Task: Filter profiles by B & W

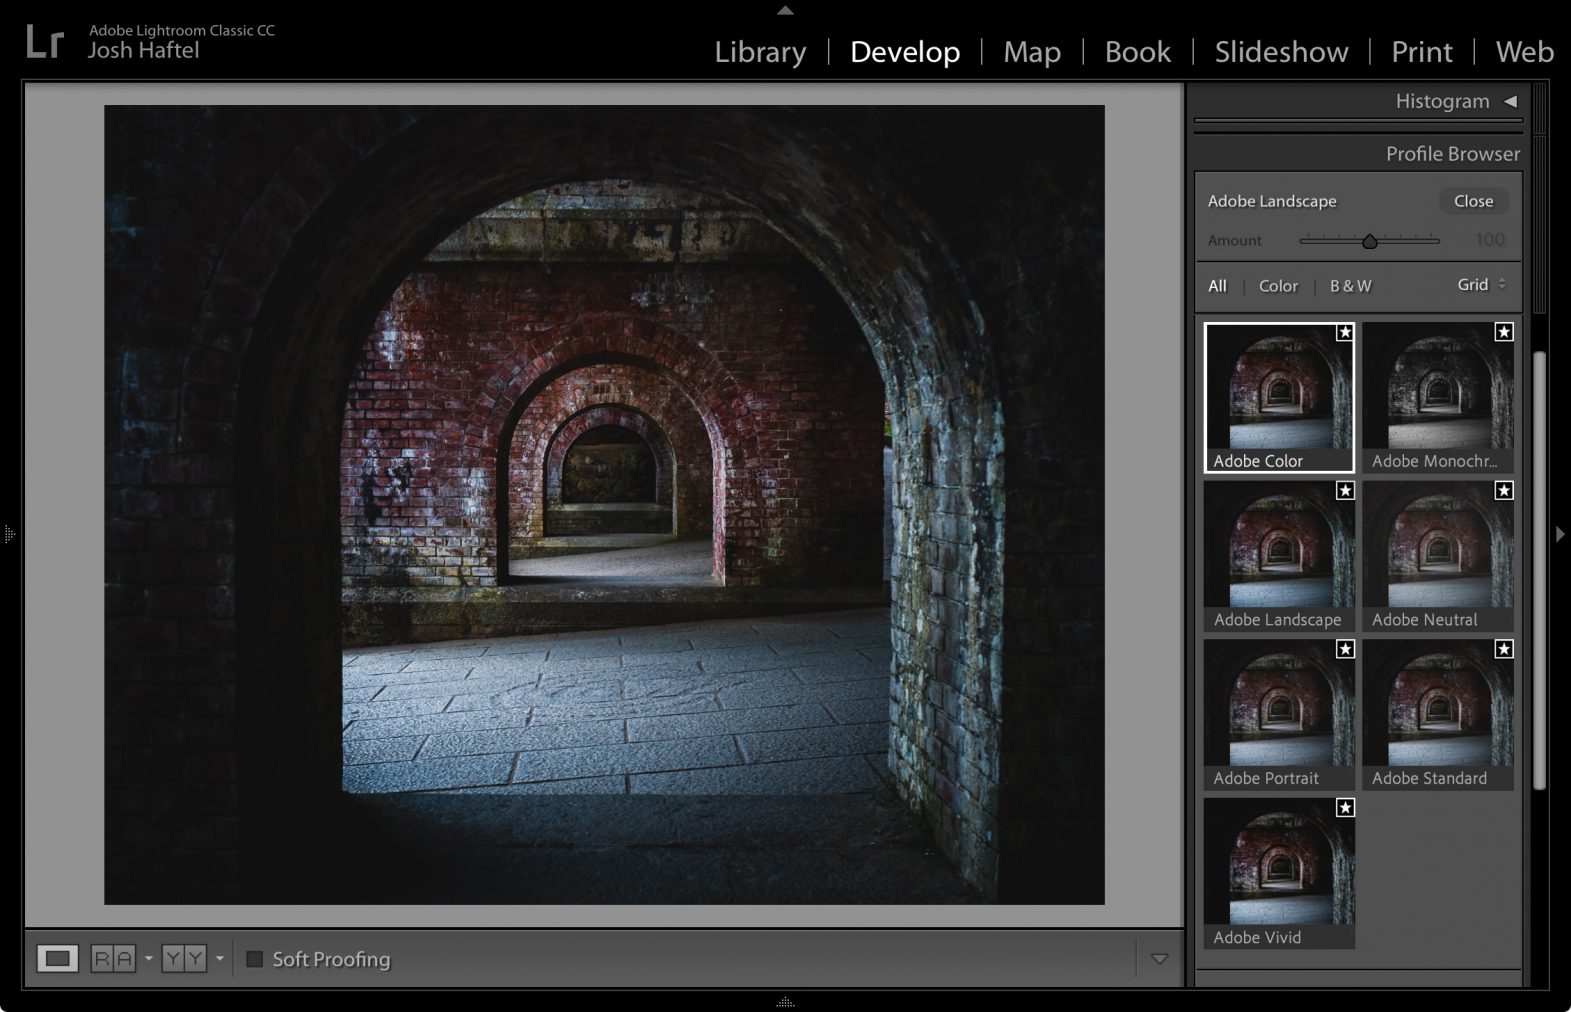Action: point(1350,286)
